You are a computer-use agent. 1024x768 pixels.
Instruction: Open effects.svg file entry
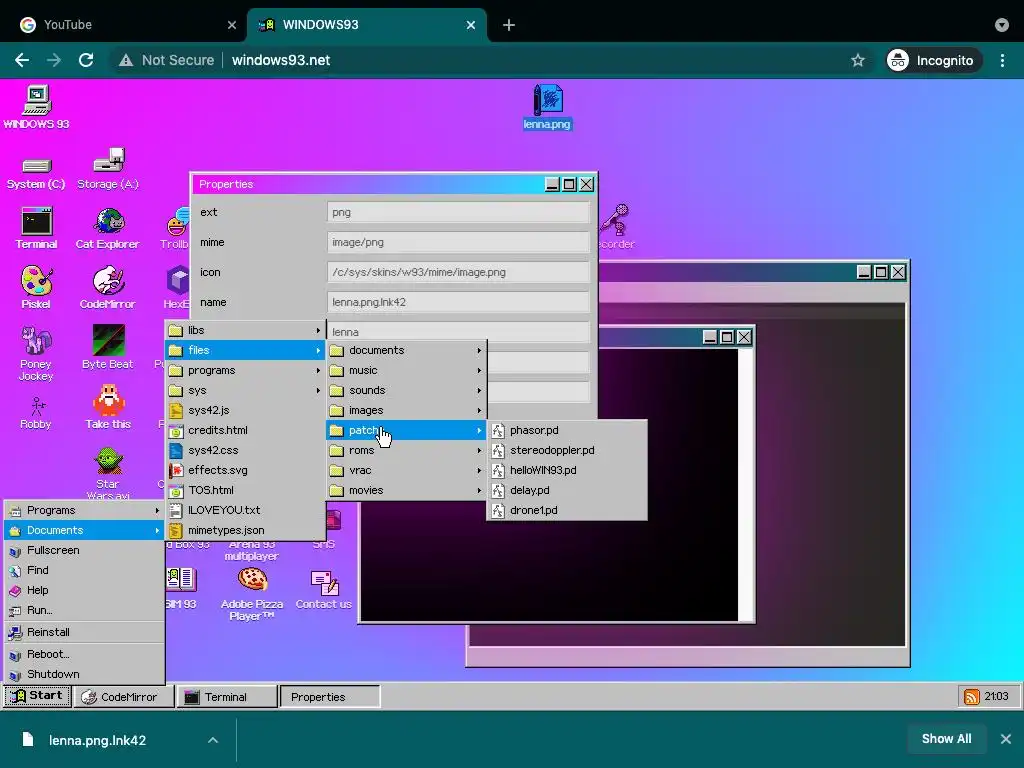coord(246,470)
